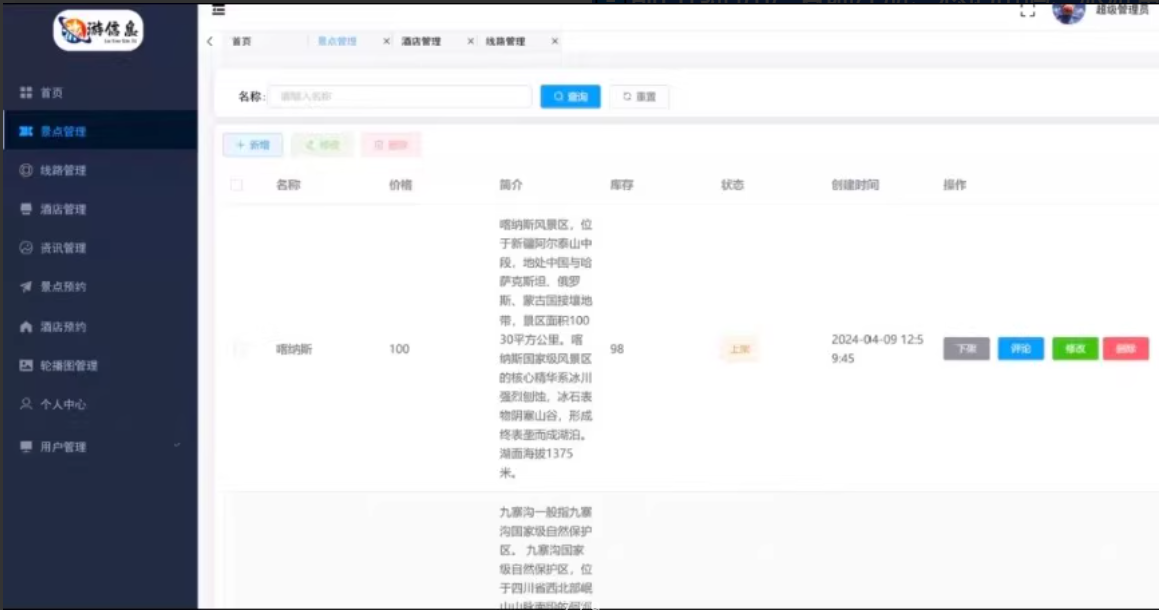Click the blue 查询 search button

point(570,96)
